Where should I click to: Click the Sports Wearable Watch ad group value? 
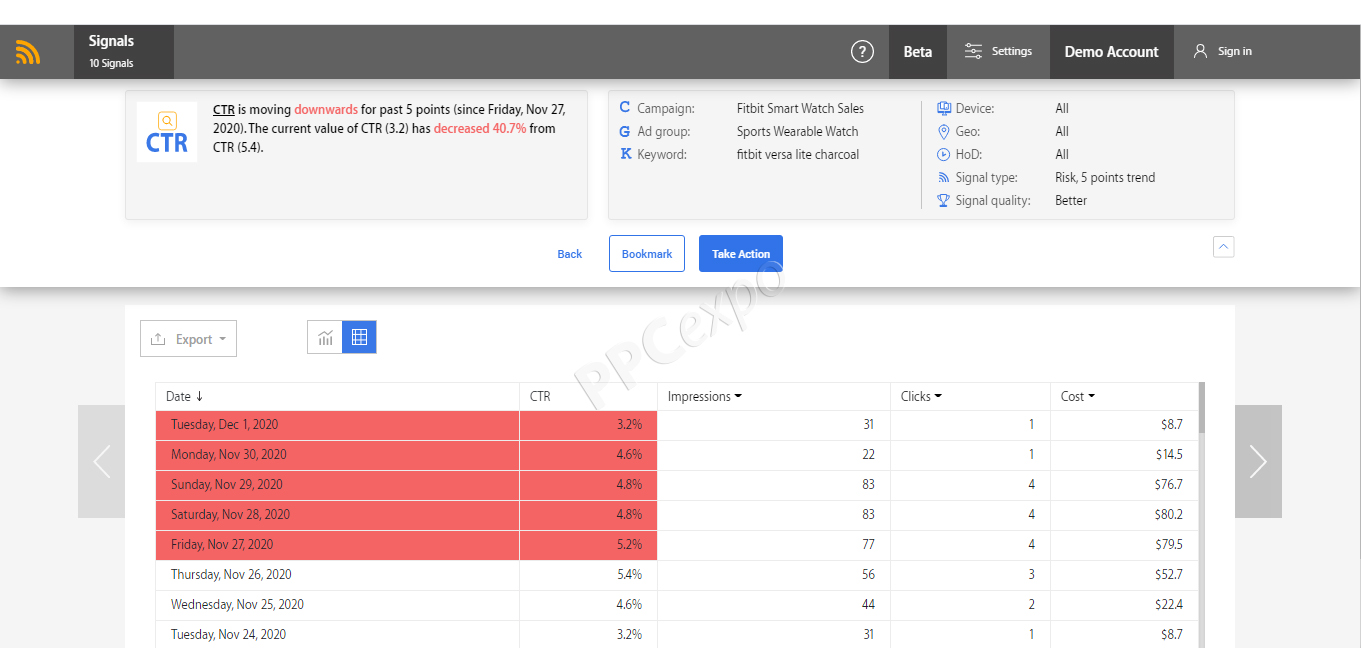(x=798, y=131)
